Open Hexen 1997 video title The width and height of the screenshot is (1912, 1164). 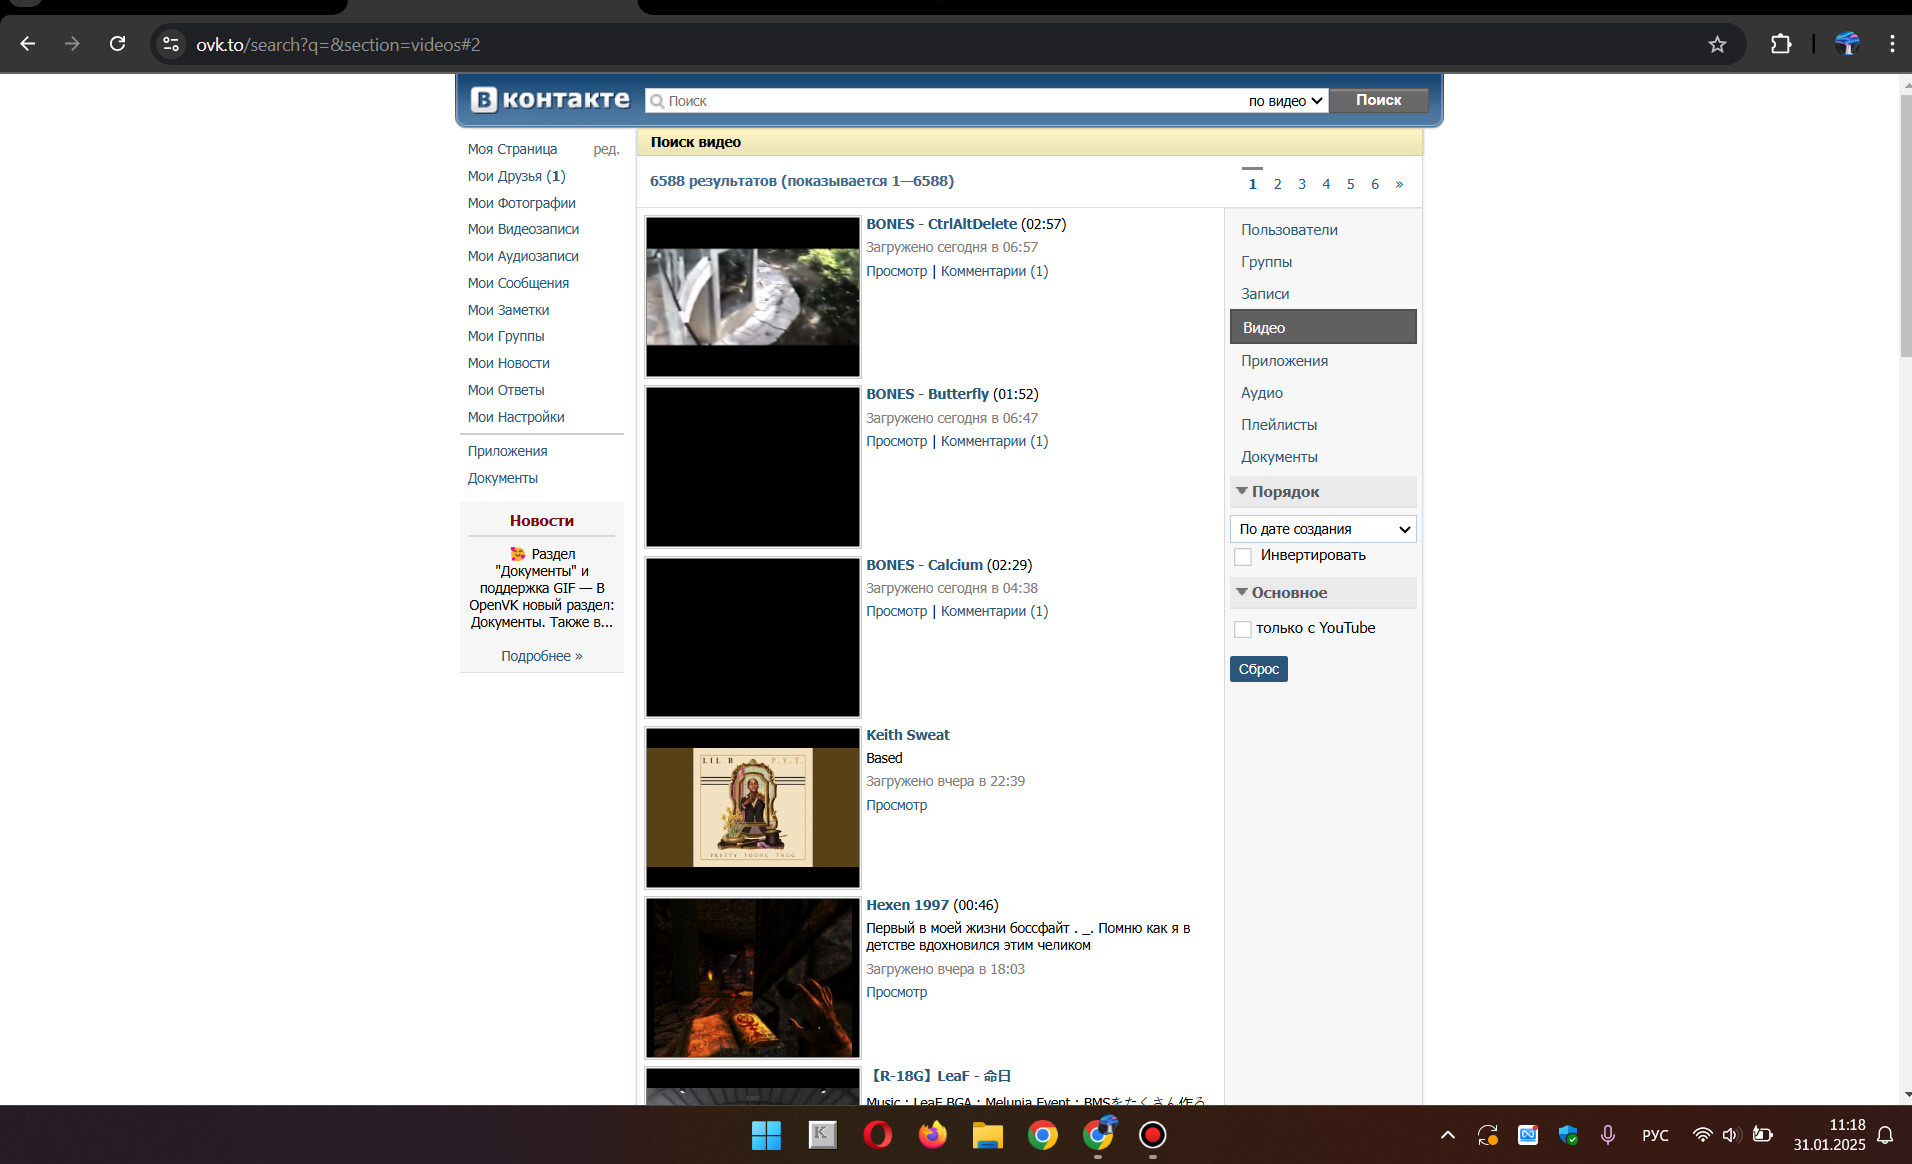coord(907,905)
